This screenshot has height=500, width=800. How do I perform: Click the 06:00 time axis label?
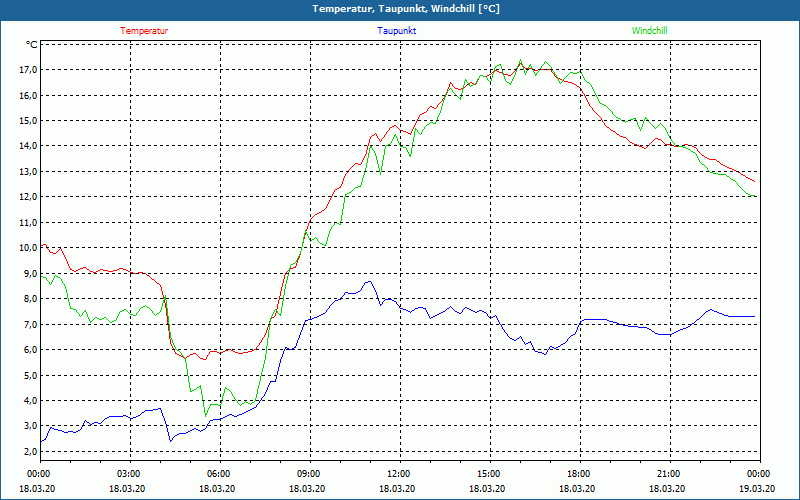point(220,474)
